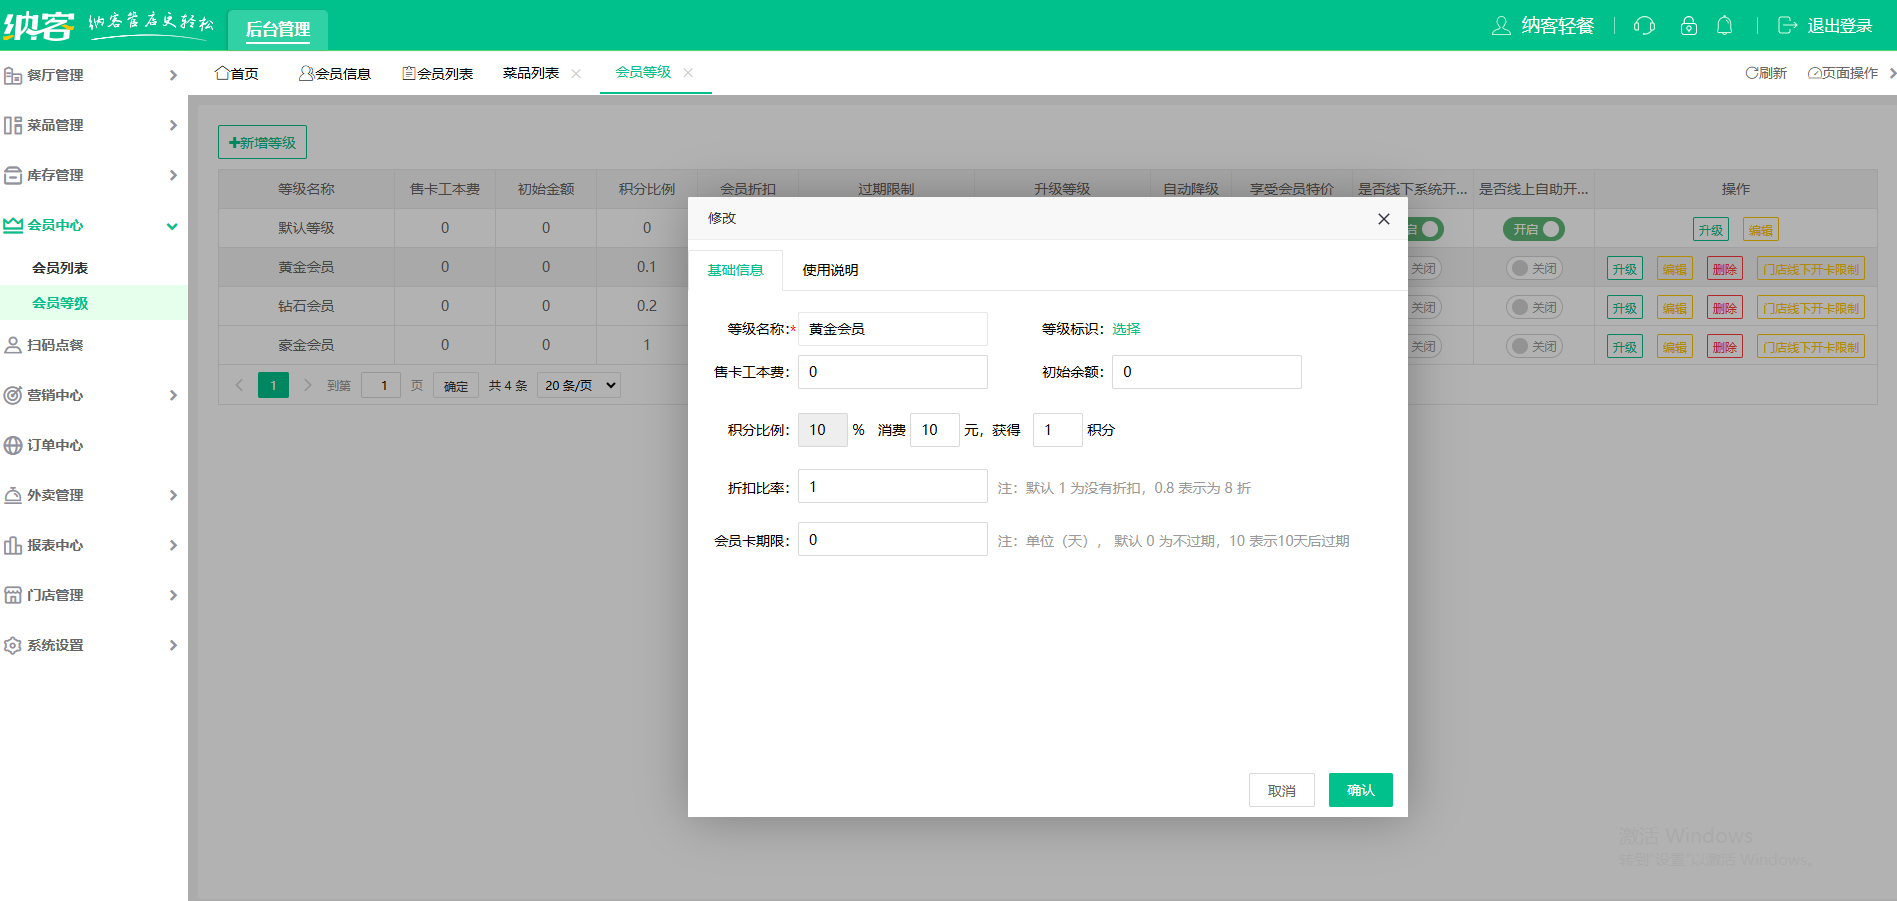Click the 选择 link for 等级标识

click(1126, 329)
